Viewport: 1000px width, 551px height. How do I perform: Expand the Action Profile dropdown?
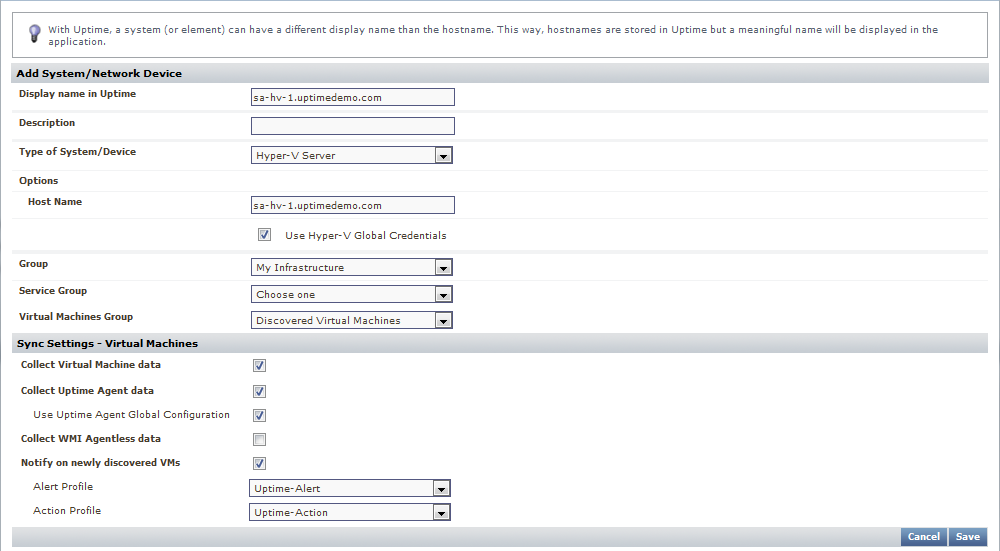point(349,513)
